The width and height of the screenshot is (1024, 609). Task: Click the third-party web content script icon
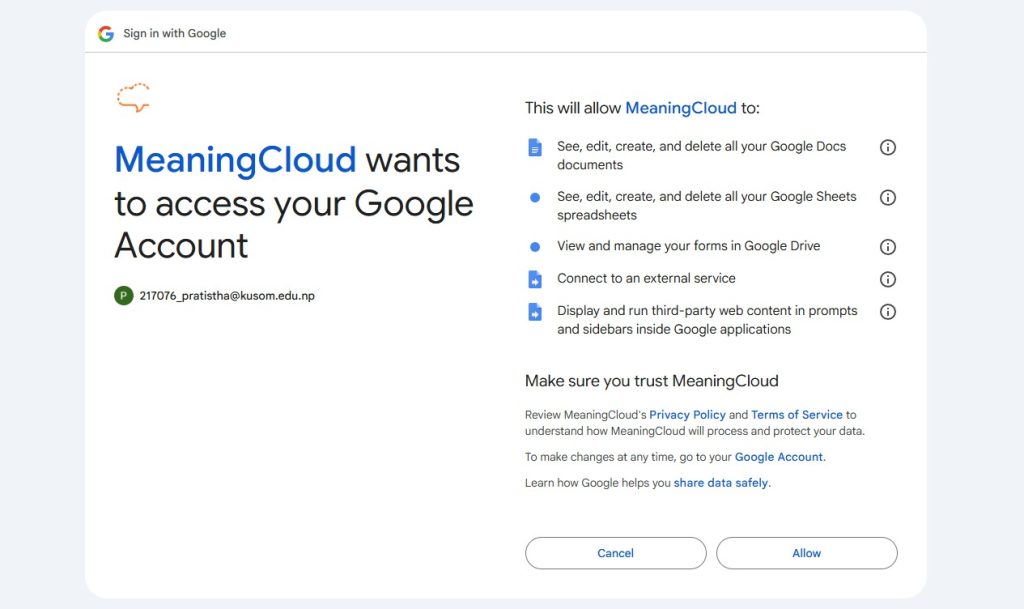pyautogui.click(x=535, y=312)
